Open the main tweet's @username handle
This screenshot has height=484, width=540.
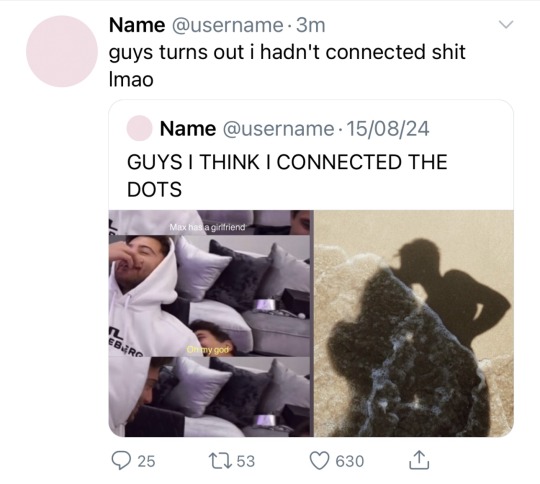(x=227, y=25)
